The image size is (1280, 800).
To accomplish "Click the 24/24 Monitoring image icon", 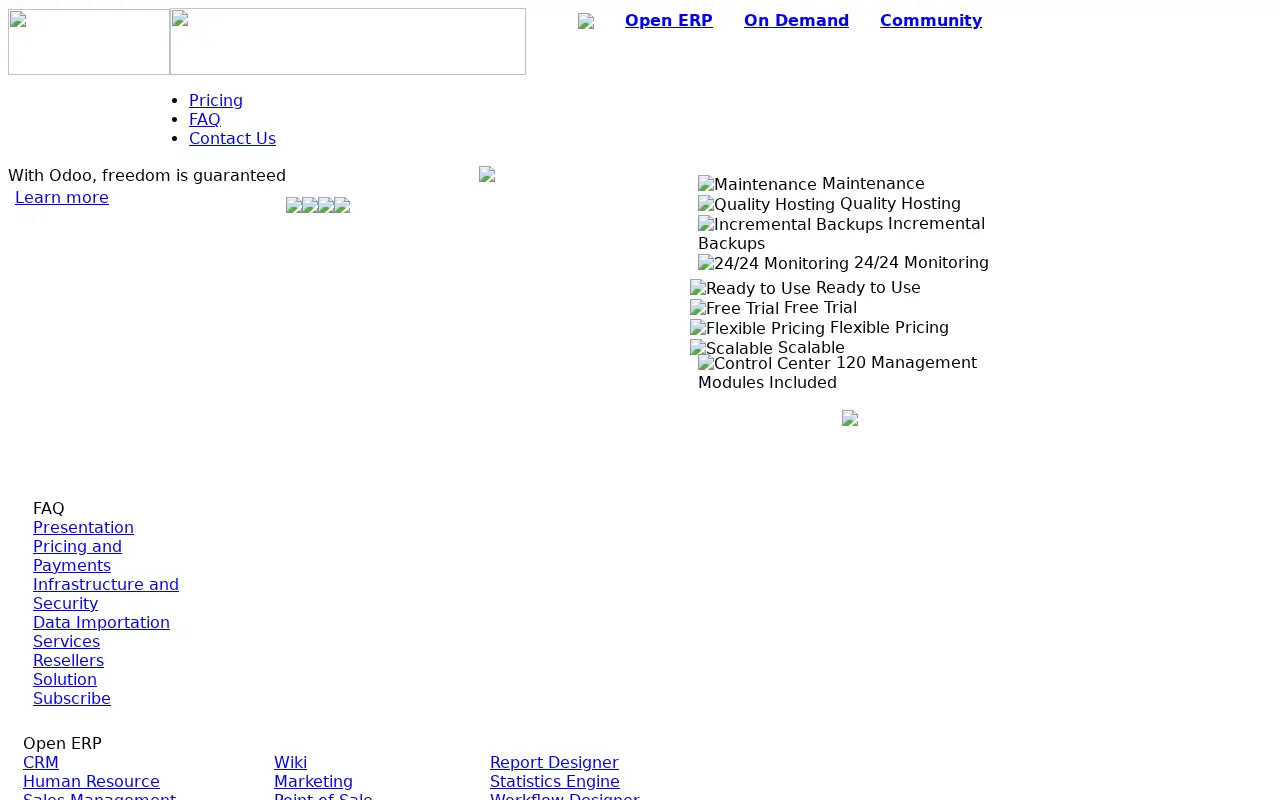I will tap(773, 263).
